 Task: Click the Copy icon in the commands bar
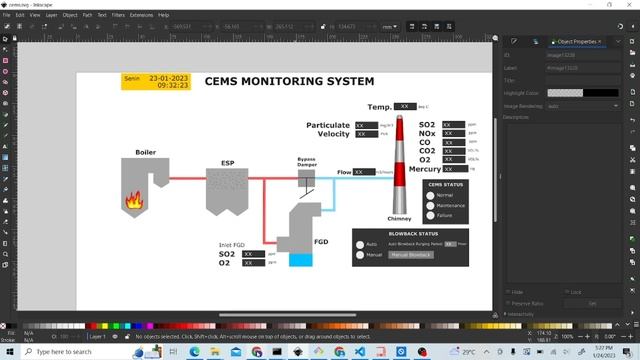[632, 148]
